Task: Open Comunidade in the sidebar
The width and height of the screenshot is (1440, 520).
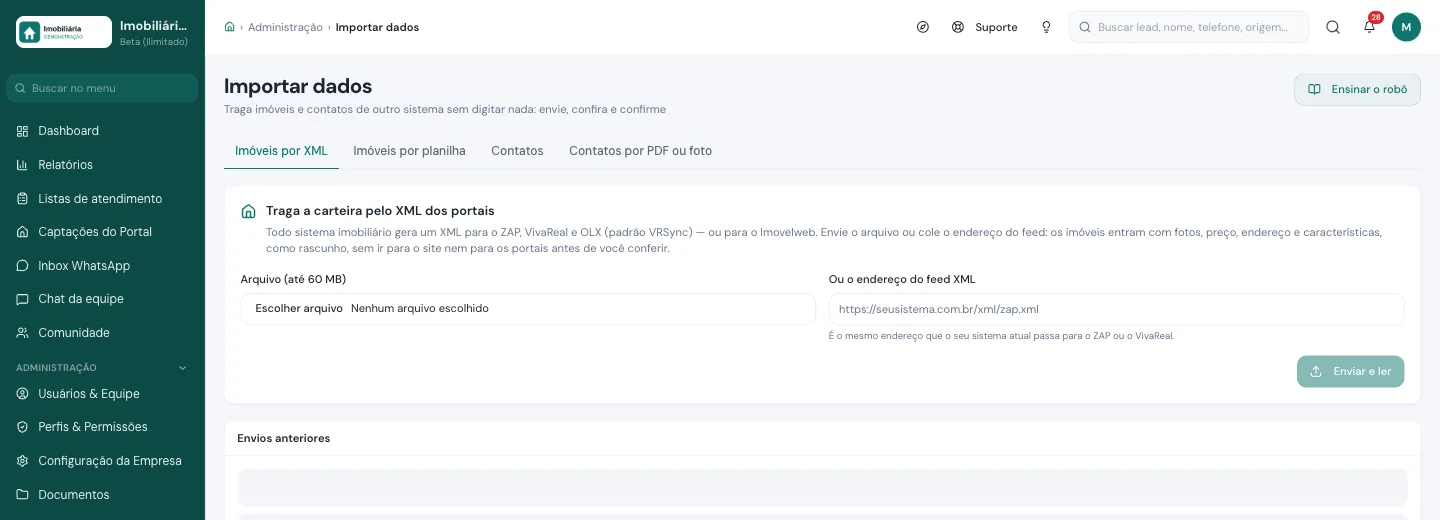Action: click(102, 333)
